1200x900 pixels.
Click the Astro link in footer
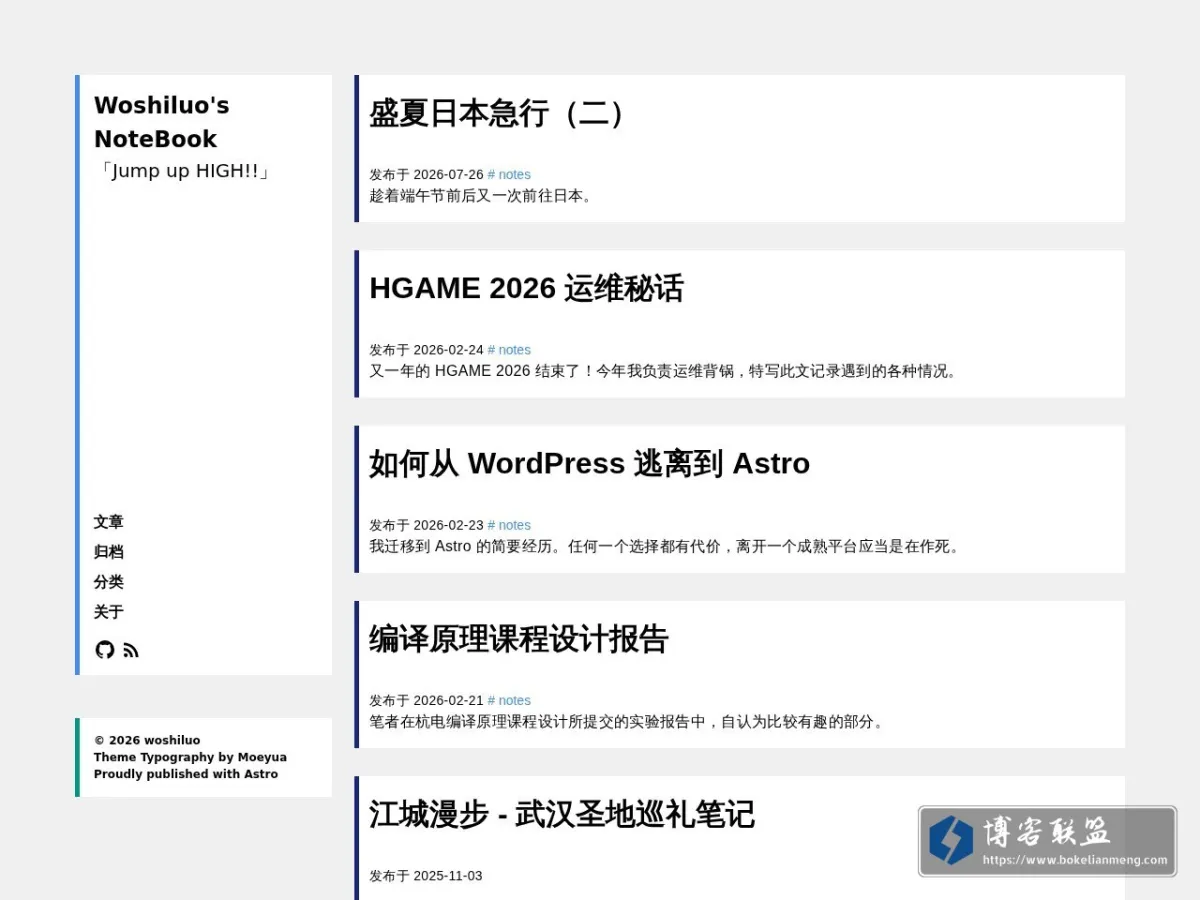click(261, 774)
